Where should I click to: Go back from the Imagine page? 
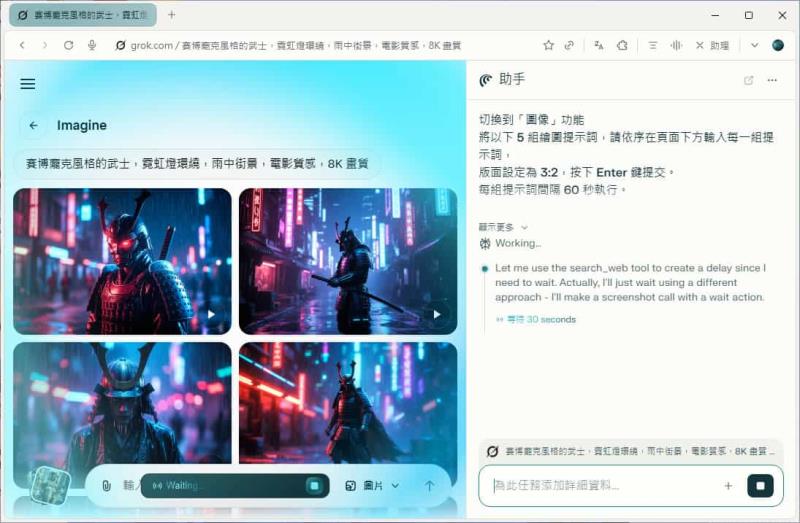click(33, 125)
